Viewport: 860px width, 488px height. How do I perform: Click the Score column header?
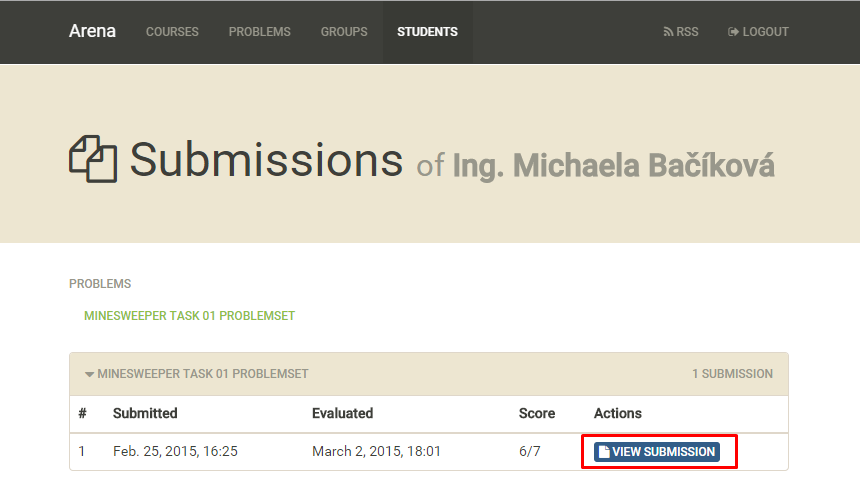[537, 413]
